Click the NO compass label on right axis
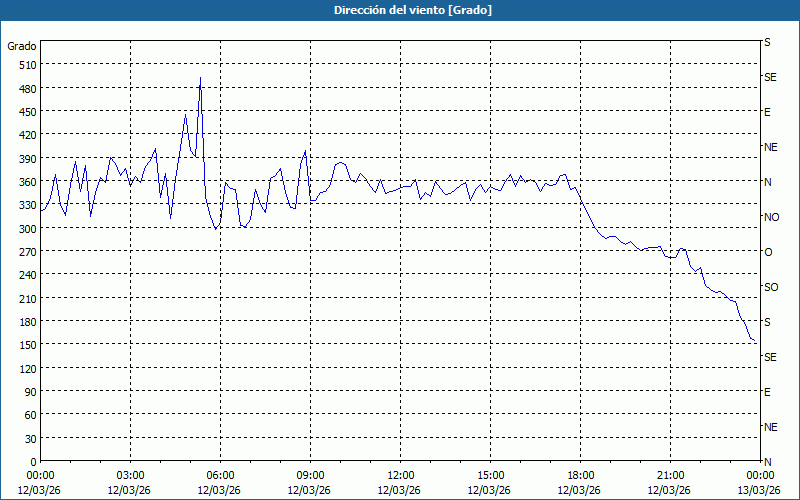Viewport: 800px width, 500px height. pyautogui.click(x=771, y=217)
